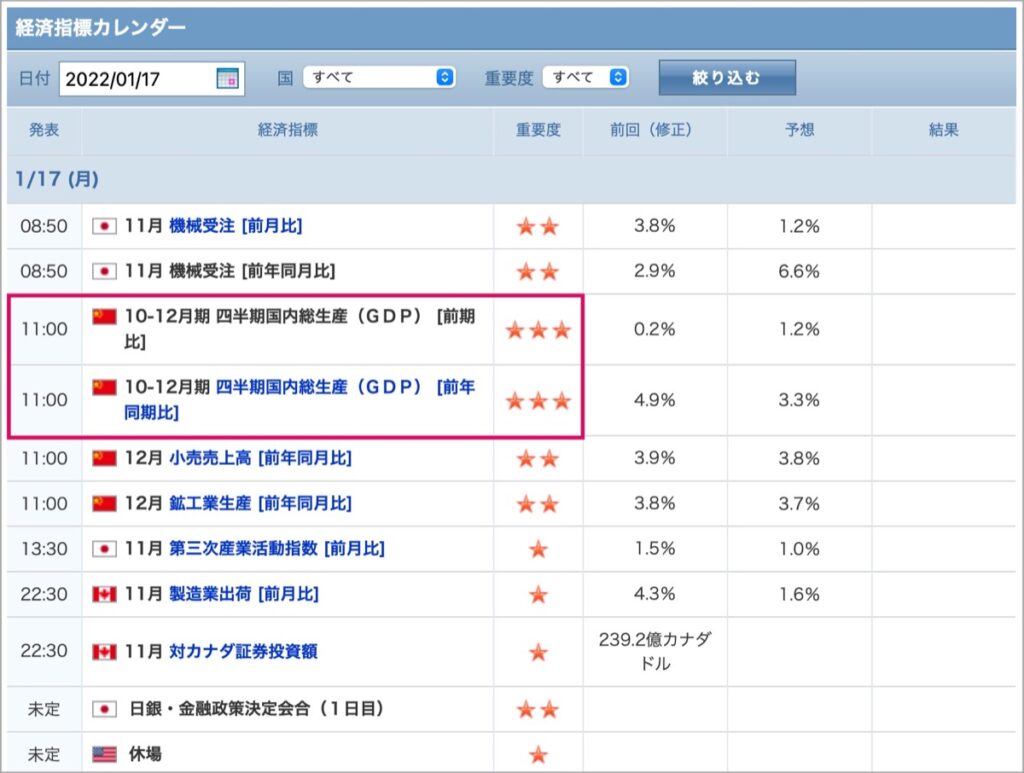Open the calendar date picker icon

[x=227, y=78]
